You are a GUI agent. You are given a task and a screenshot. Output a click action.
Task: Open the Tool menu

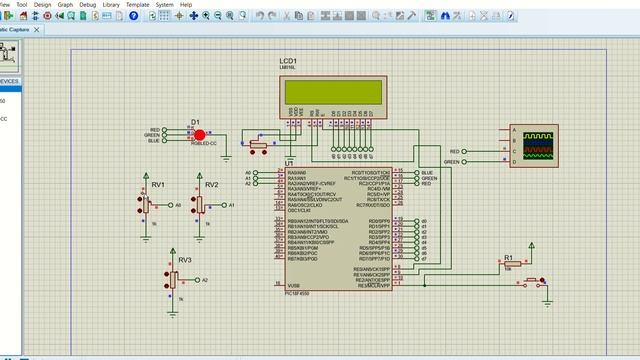(x=22, y=4)
